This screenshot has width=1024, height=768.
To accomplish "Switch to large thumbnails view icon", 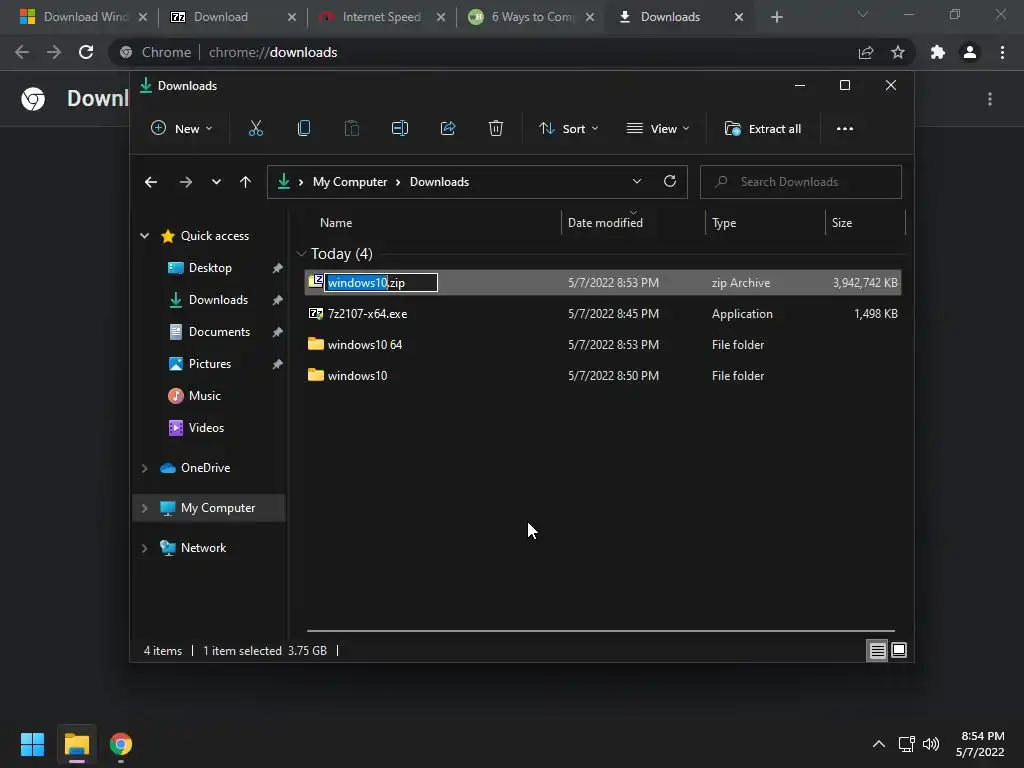I will coord(899,650).
